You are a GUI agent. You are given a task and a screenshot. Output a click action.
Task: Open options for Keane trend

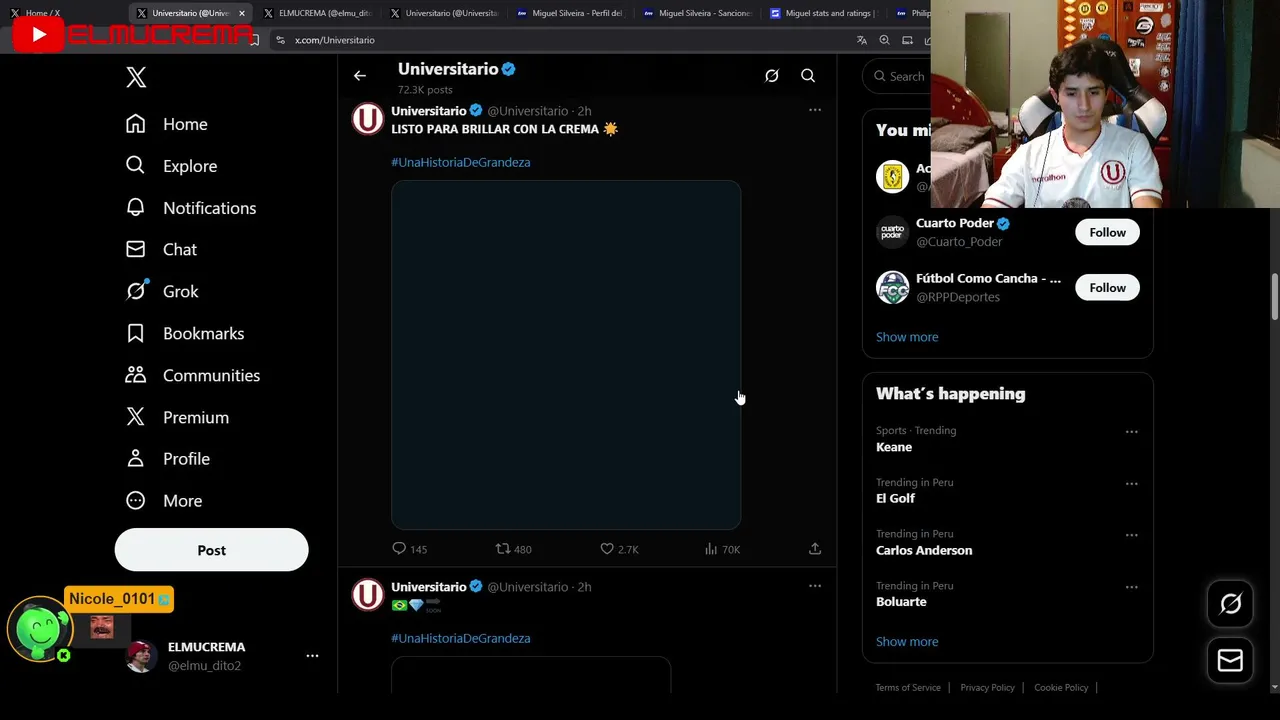pos(1131,432)
